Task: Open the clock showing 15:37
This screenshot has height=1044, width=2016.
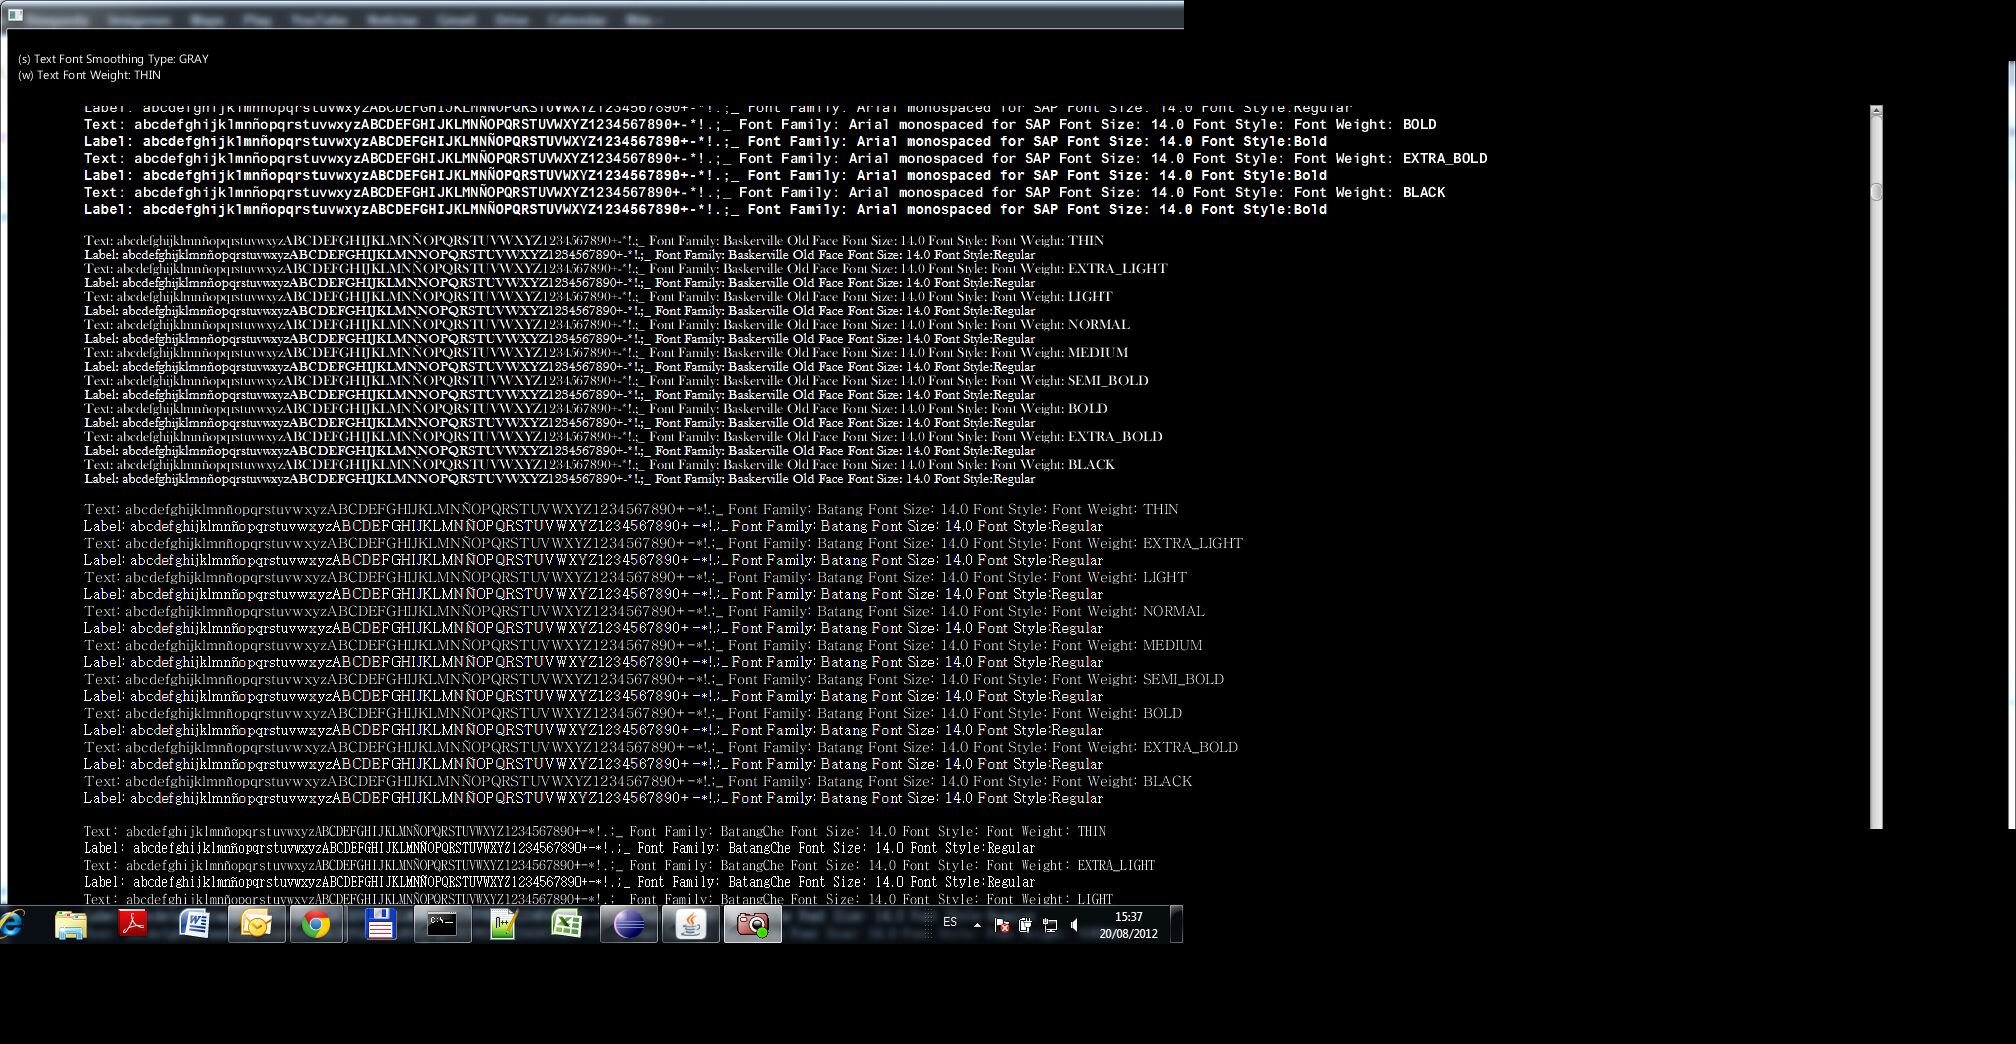Action: coord(1128,925)
